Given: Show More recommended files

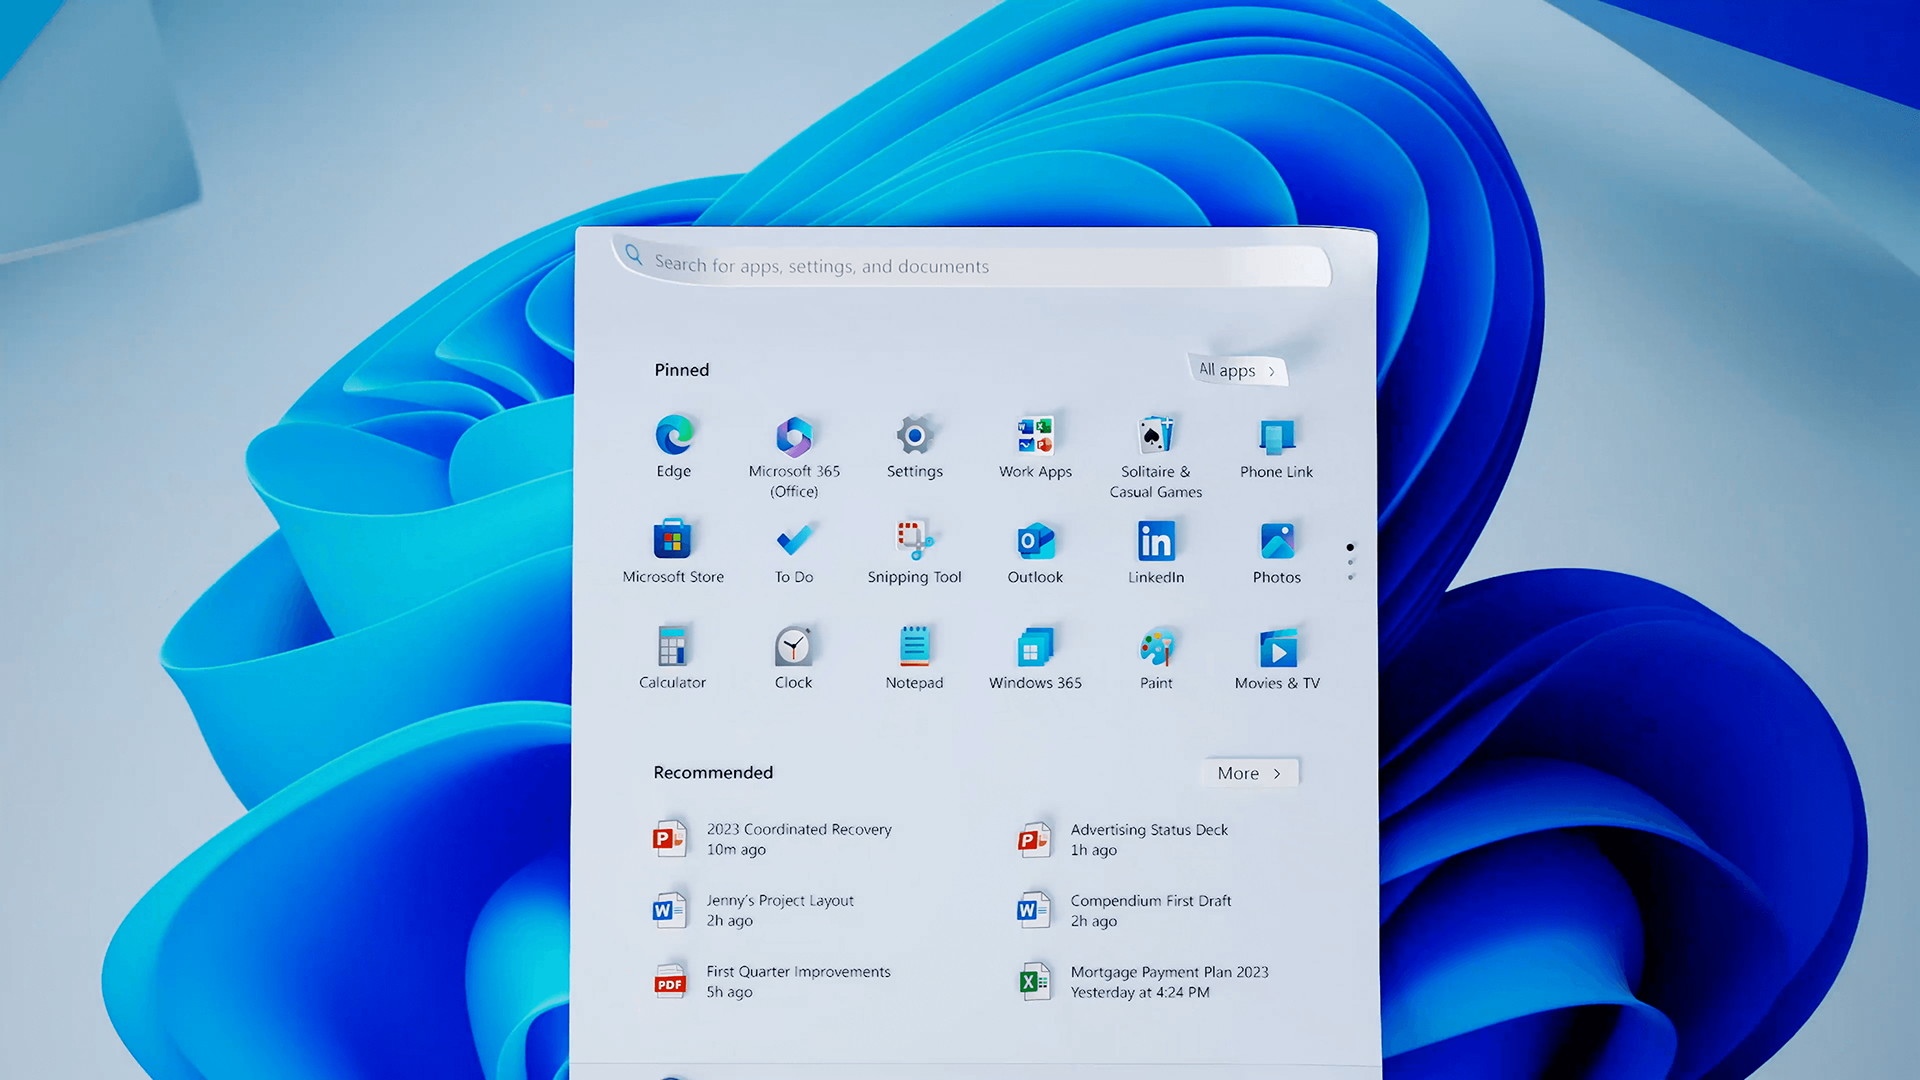Looking at the screenshot, I should click(x=1249, y=773).
